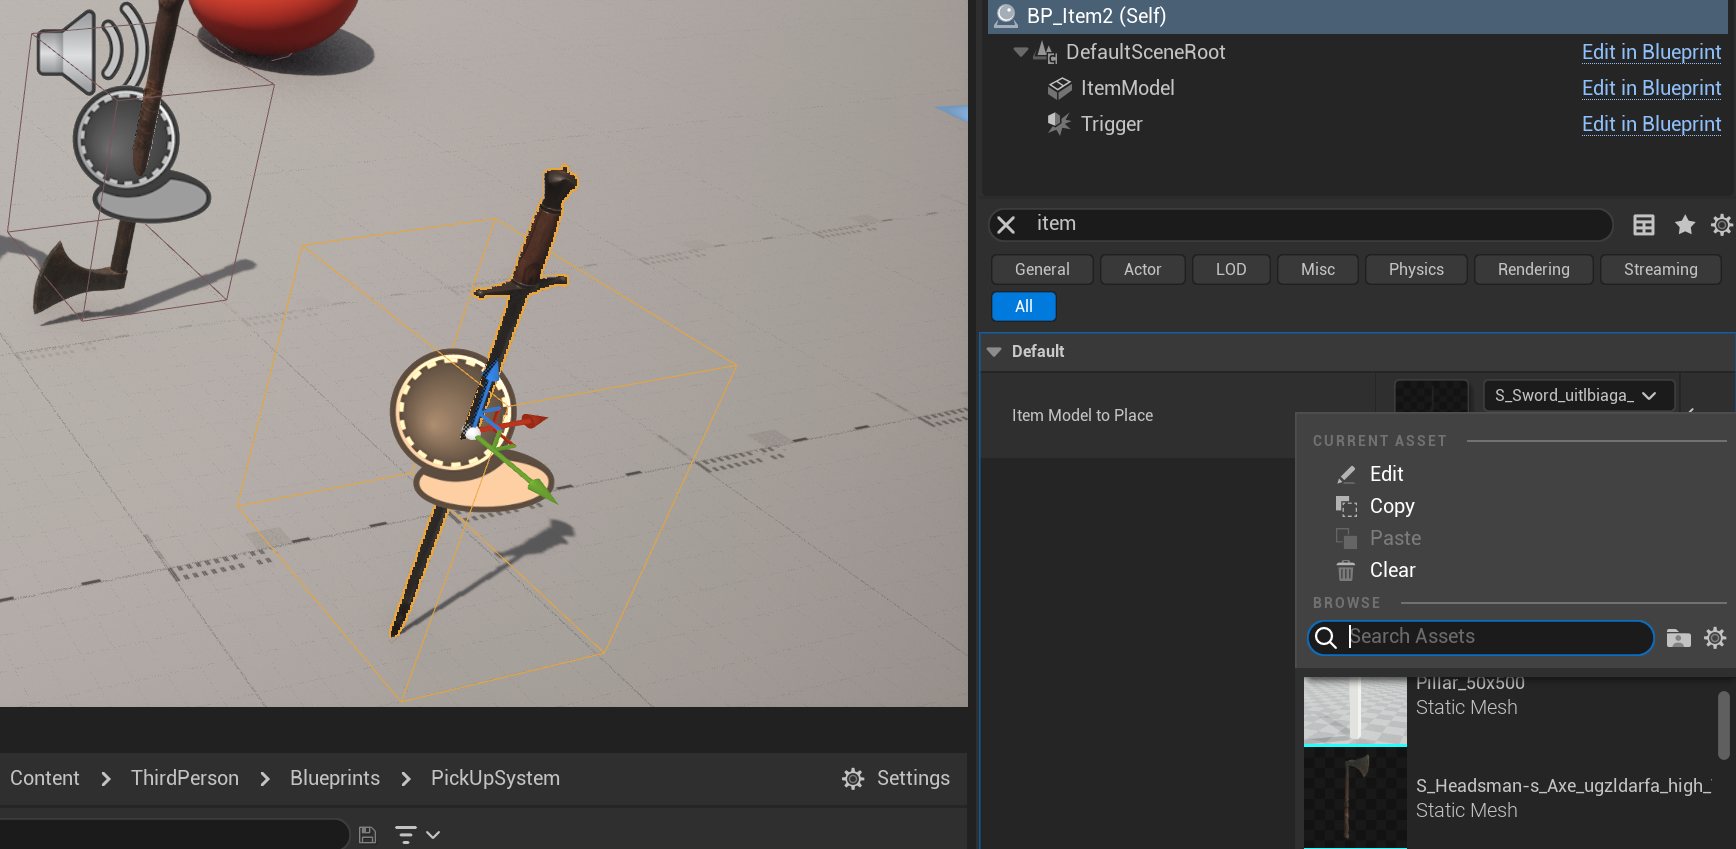Viewport: 1736px width, 849px height.
Task: Expand chevron after ThirdPerson breadcrumb
Action: tap(265, 779)
